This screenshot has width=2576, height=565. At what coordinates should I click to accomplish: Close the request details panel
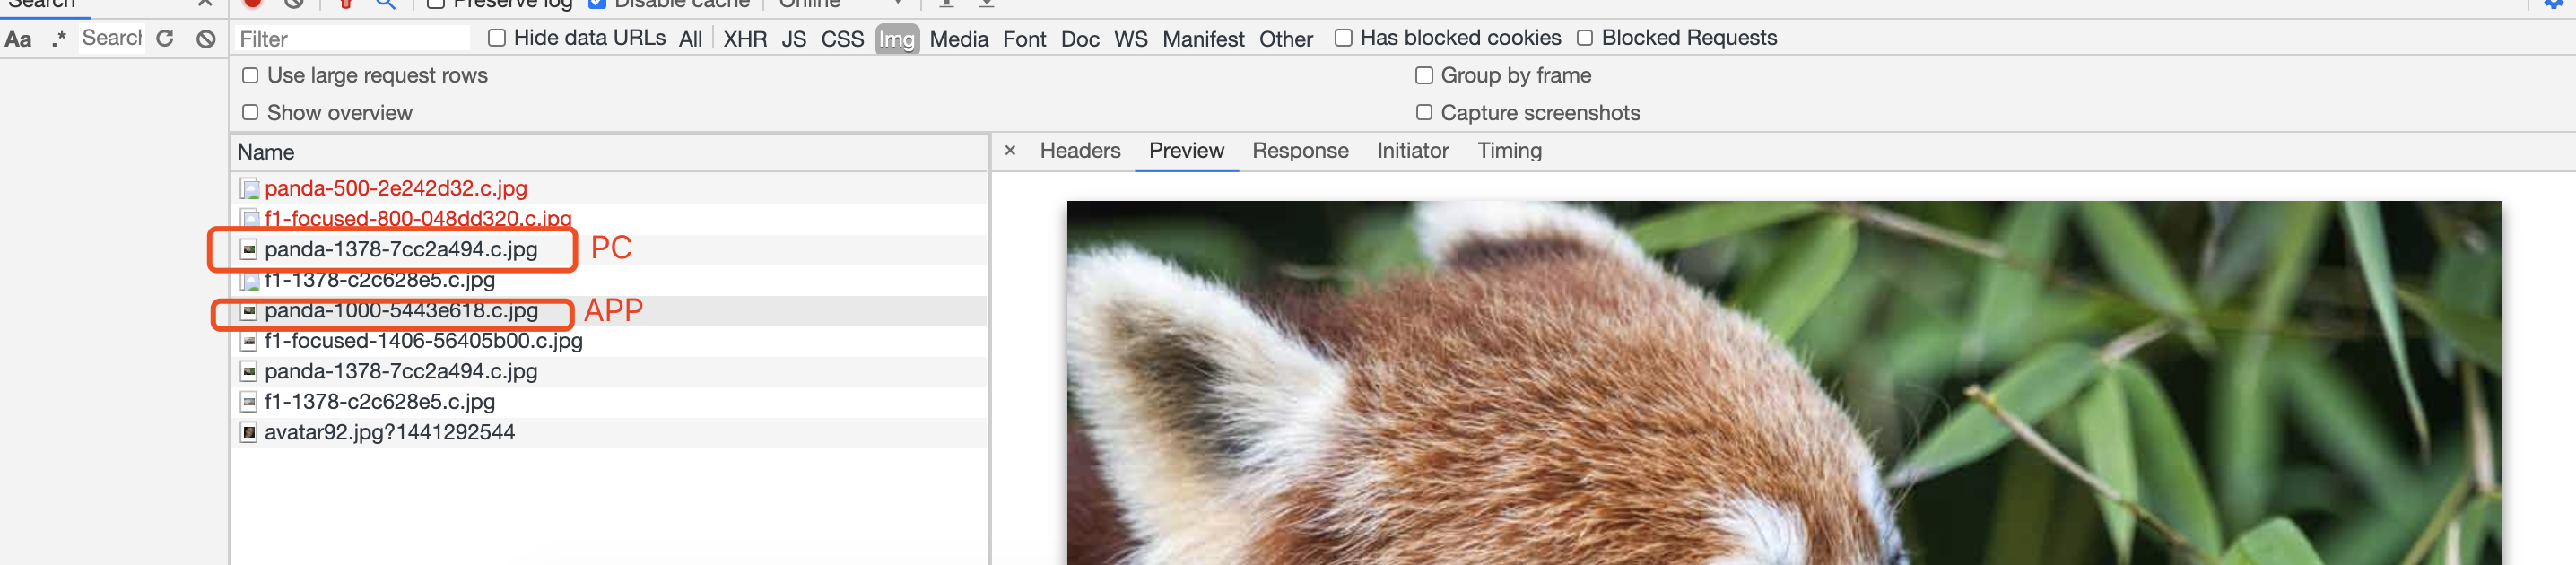click(x=1010, y=150)
